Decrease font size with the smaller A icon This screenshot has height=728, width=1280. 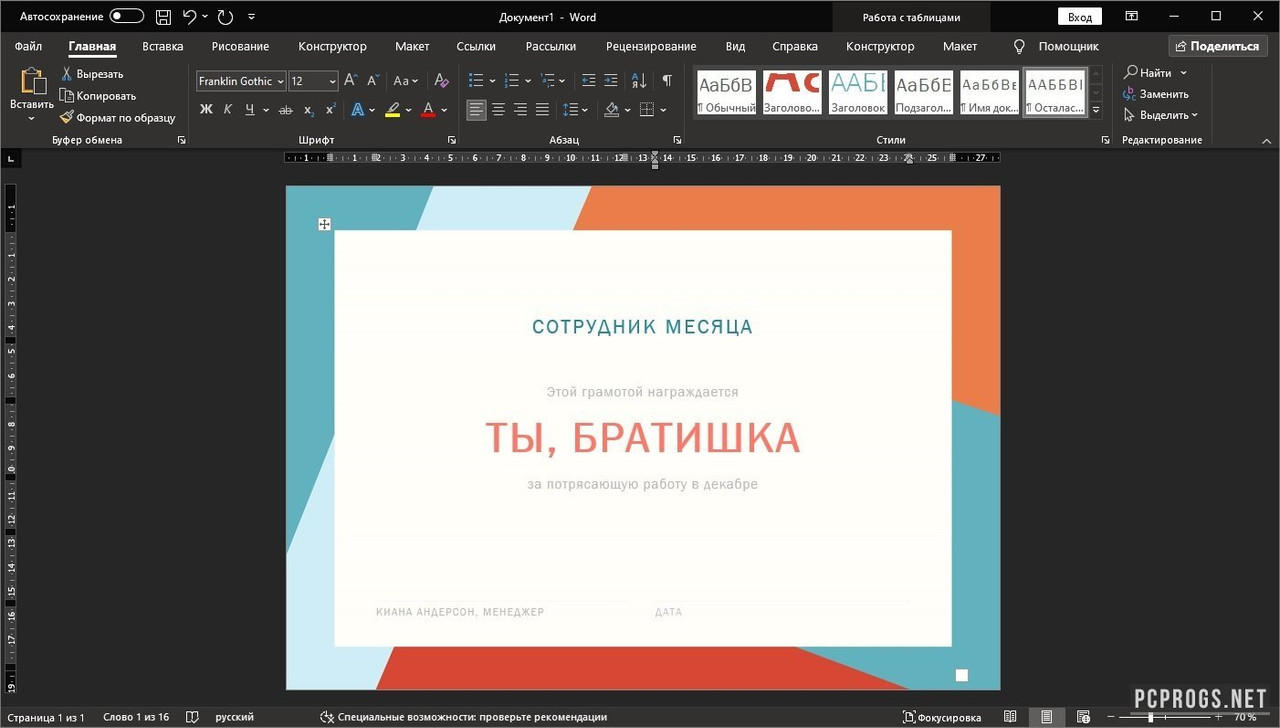pos(372,81)
